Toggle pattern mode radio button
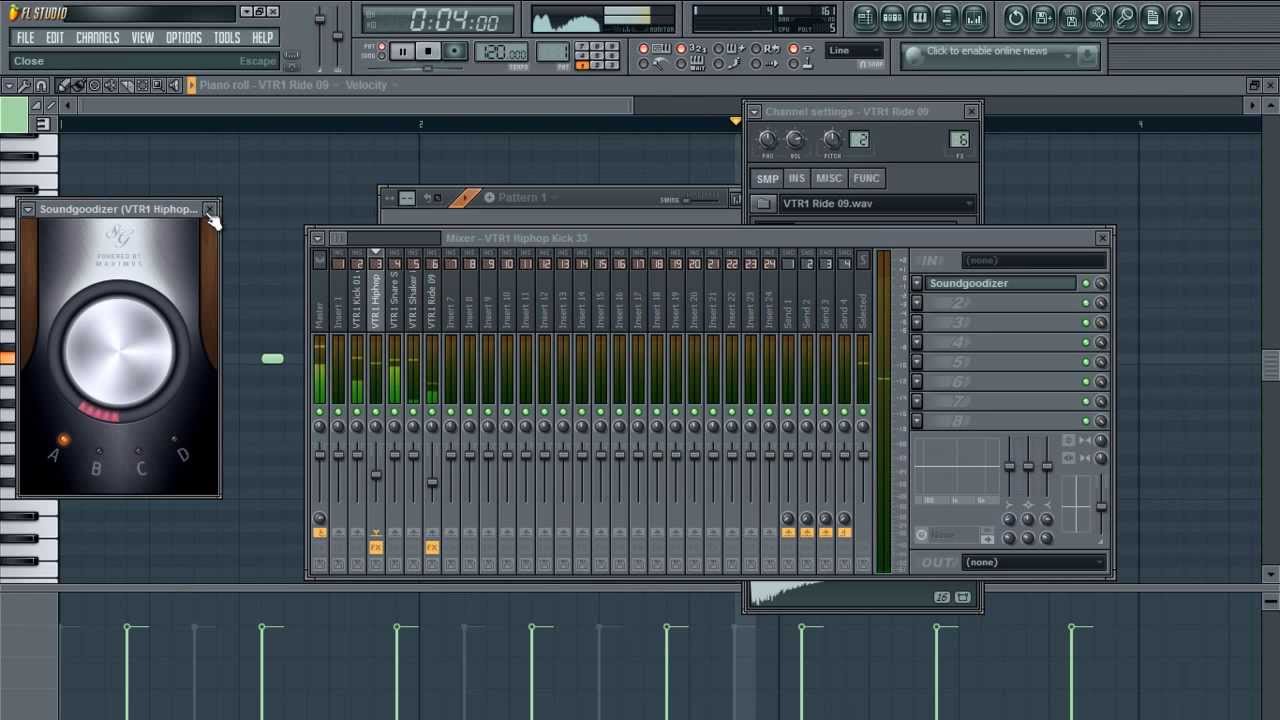The height and width of the screenshot is (720, 1280). [381, 46]
